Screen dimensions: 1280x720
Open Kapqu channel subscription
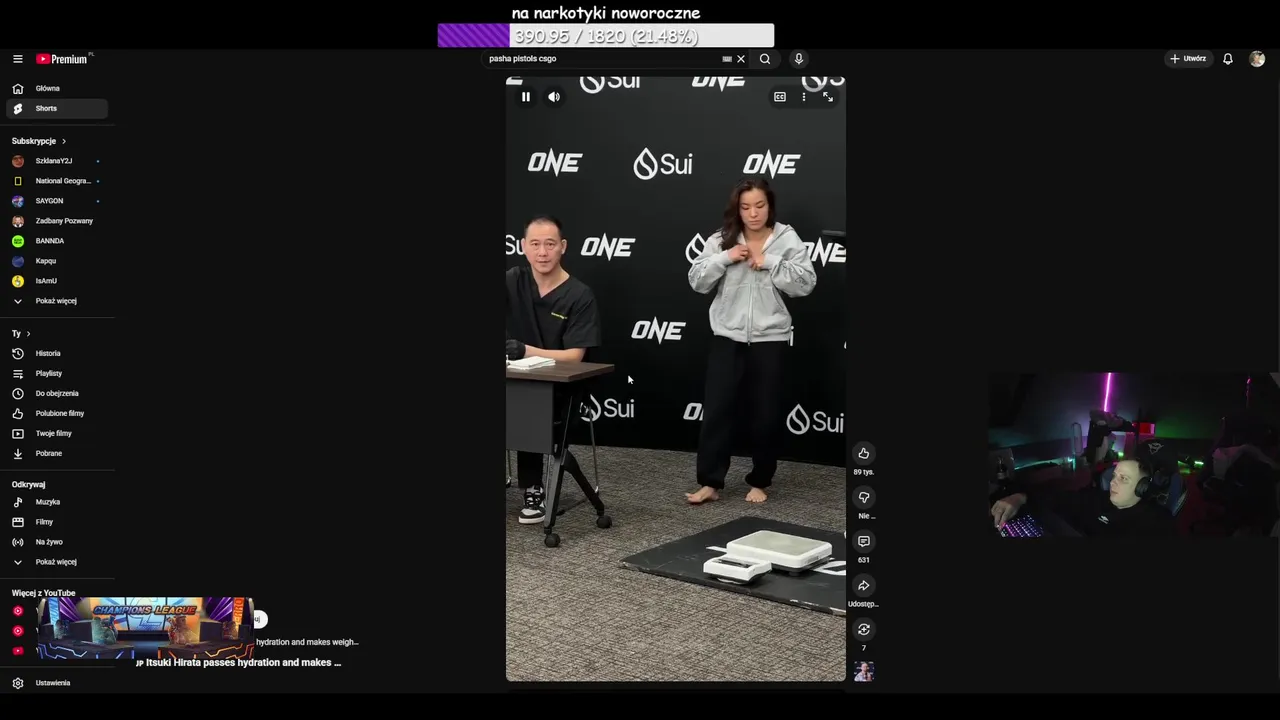(58, 261)
